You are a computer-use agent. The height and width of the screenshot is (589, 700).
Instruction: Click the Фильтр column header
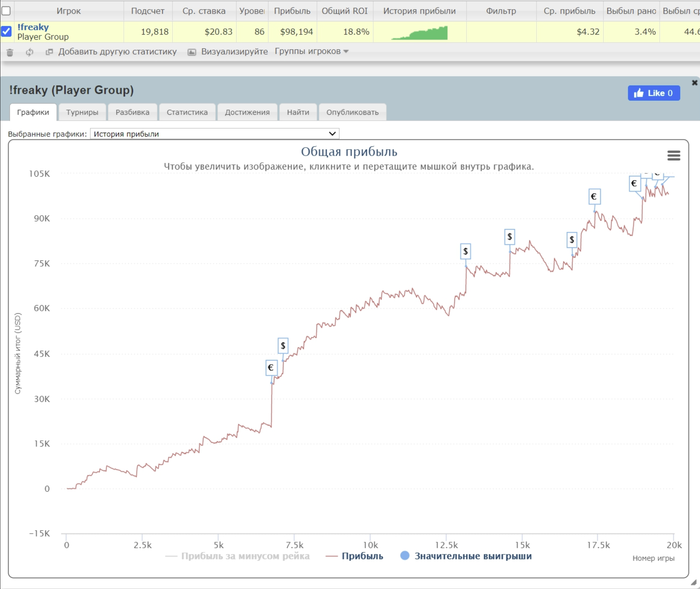(501, 11)
